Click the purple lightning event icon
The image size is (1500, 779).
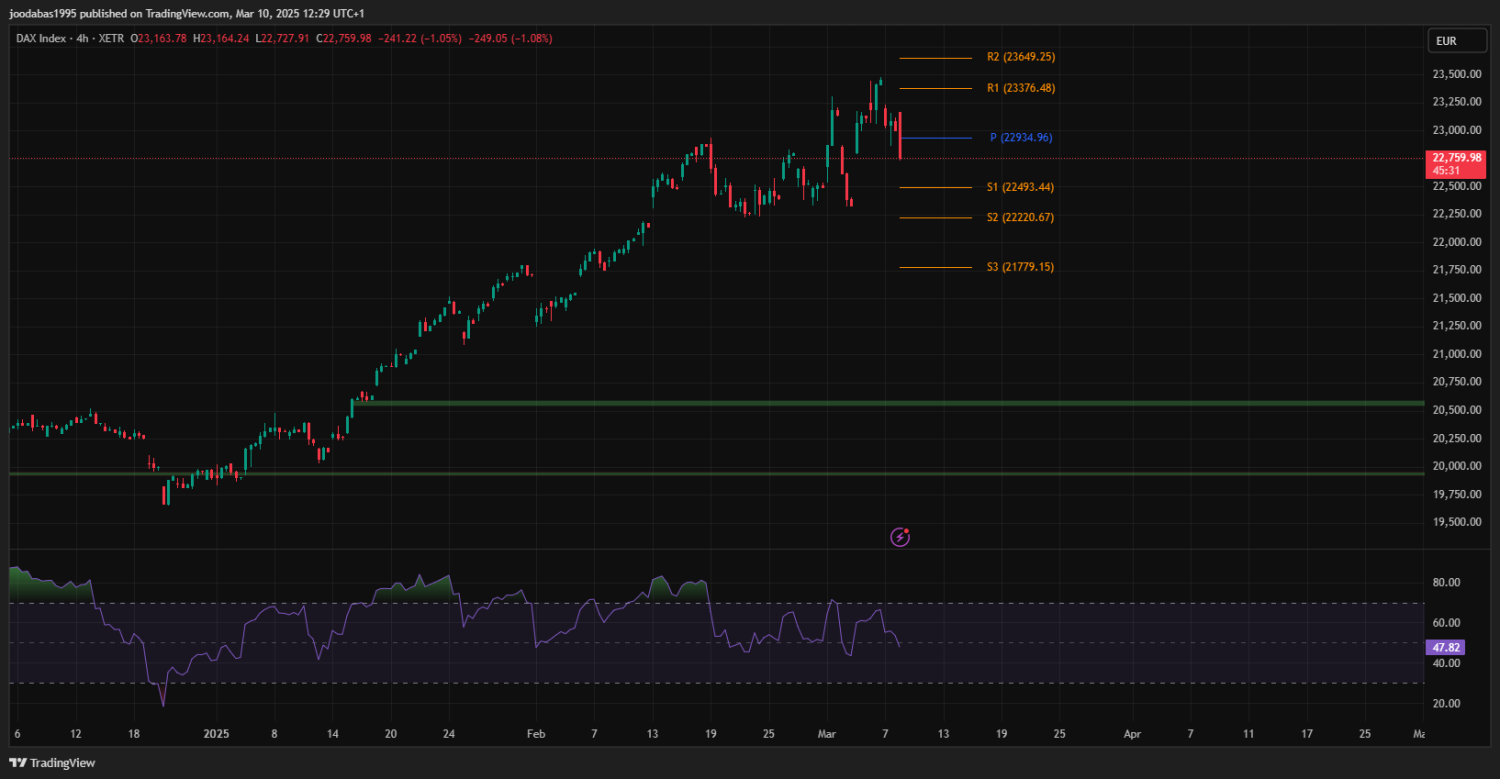(x=900, y=537)
